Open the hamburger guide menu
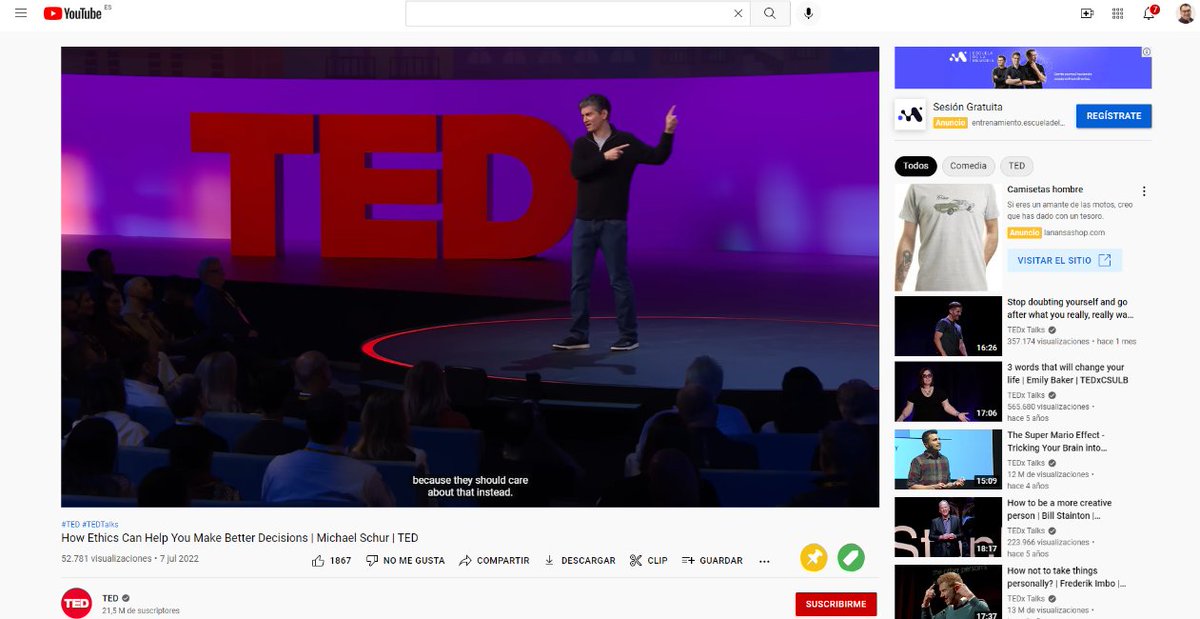The image size is (1200, 619). coord(20,13)
